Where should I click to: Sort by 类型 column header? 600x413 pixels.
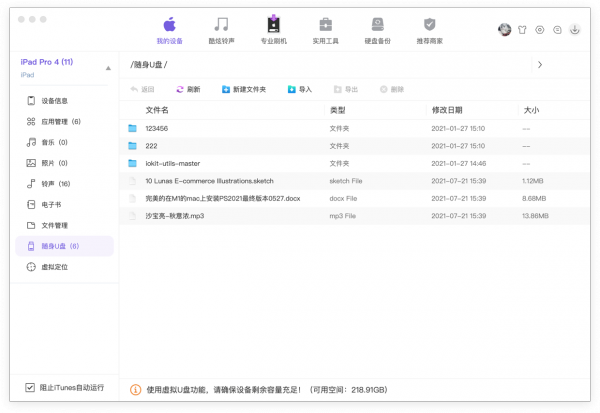(x=338, y=110)
